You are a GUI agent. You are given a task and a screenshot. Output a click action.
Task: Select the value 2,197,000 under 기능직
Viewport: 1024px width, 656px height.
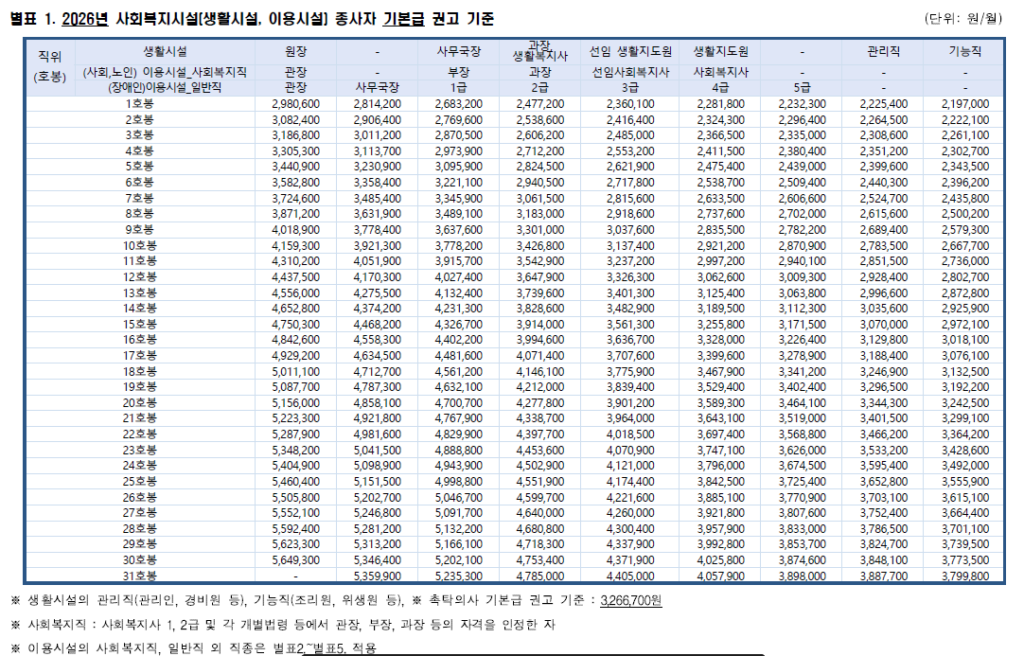(965, 104)
